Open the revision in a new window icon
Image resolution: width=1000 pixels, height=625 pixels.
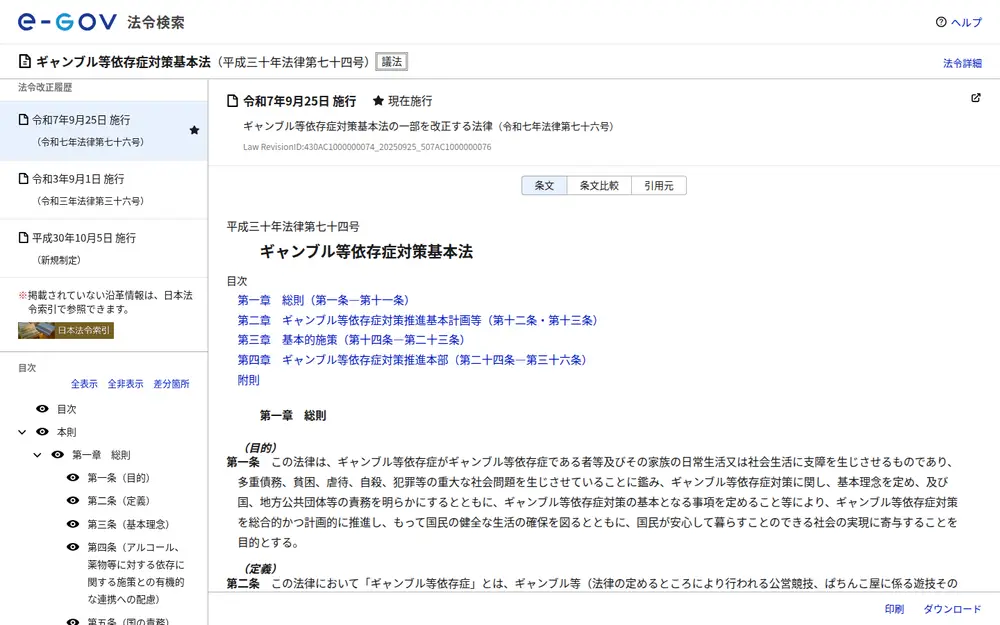(976, 98)
